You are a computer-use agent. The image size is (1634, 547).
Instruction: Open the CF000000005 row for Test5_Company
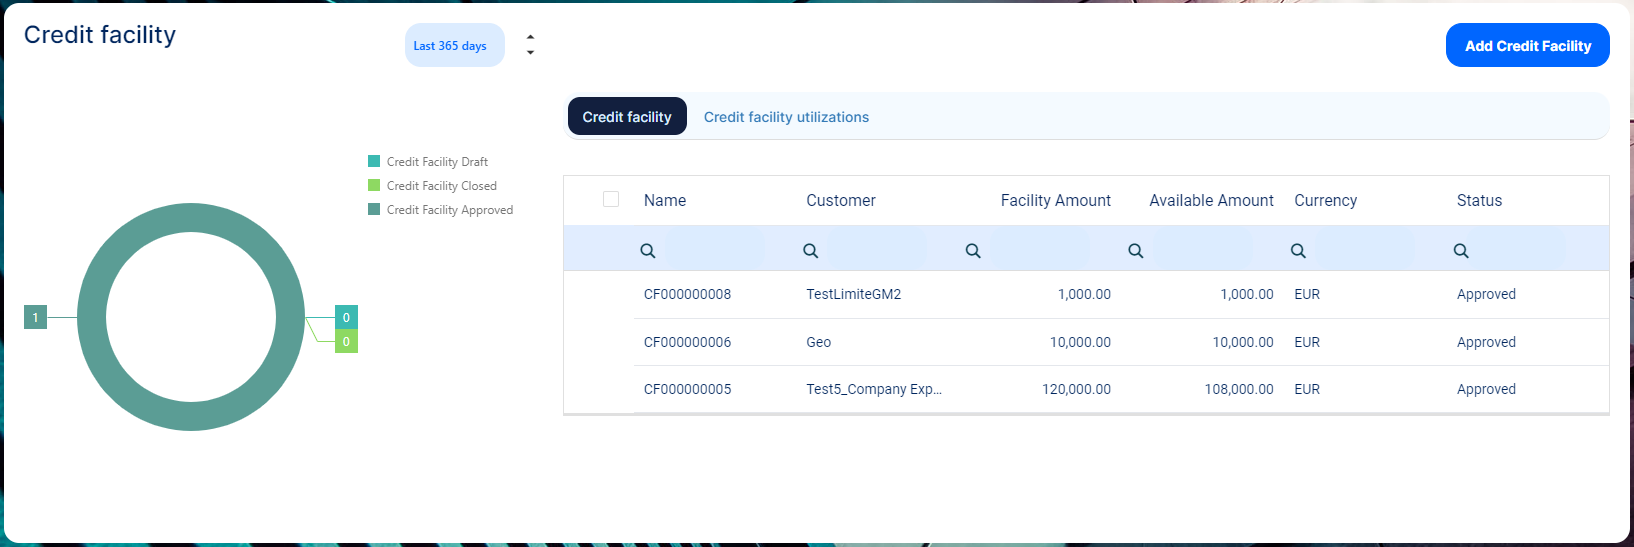687,389
